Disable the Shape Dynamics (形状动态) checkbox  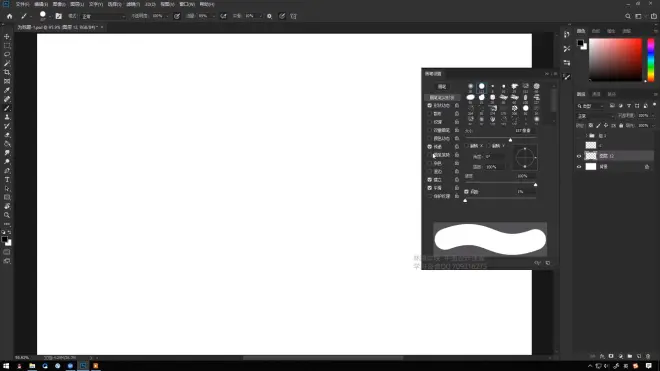tap(430, 105)
